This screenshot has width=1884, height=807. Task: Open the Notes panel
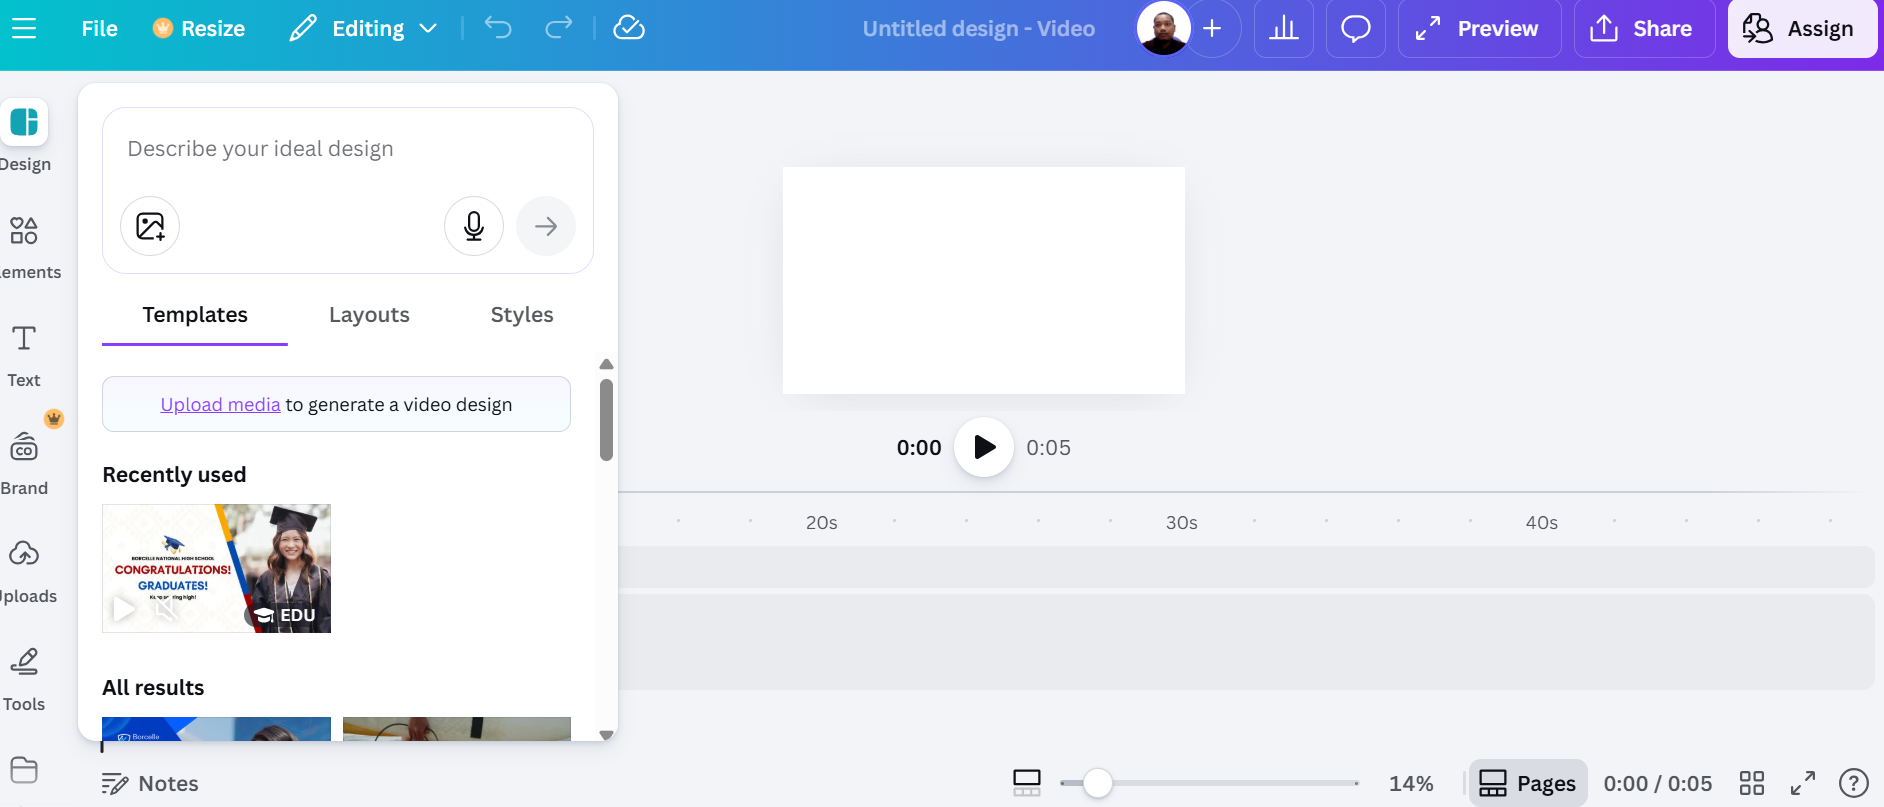coord(150,784)
